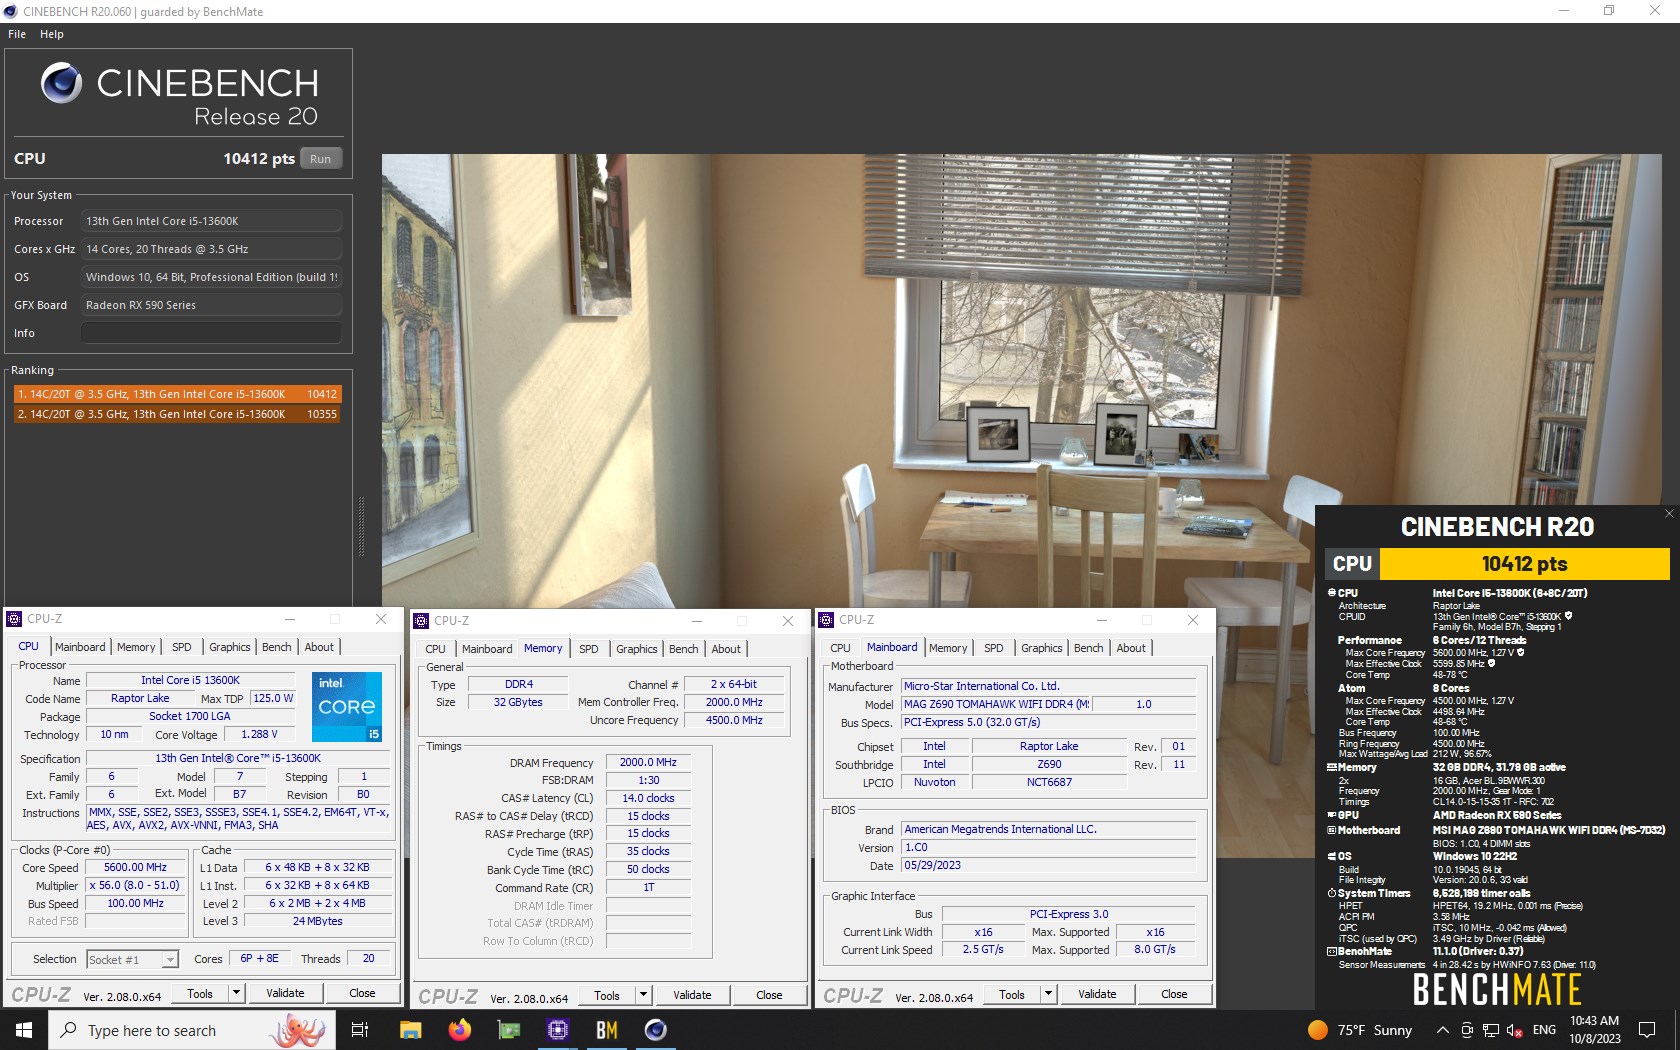Click Close button in middle CPU-Z window
The image size is (1680, 1050).
769,995
